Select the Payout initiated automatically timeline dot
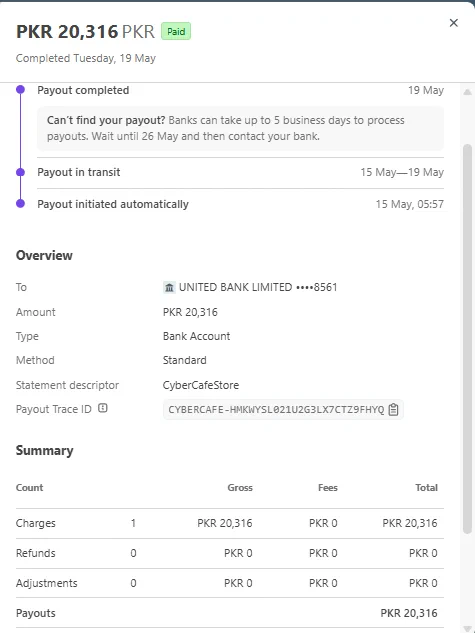Screen dimensions: 475x633 coord(20,203)
